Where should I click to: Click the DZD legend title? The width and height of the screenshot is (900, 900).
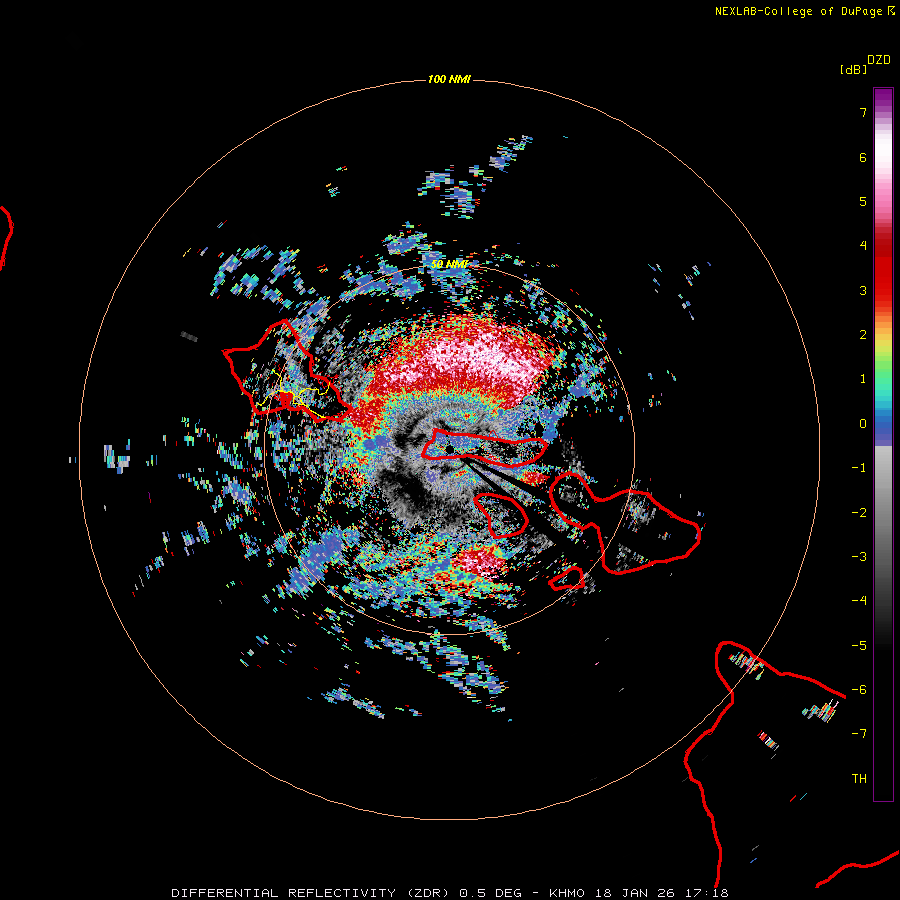click(x=879, y=60)
